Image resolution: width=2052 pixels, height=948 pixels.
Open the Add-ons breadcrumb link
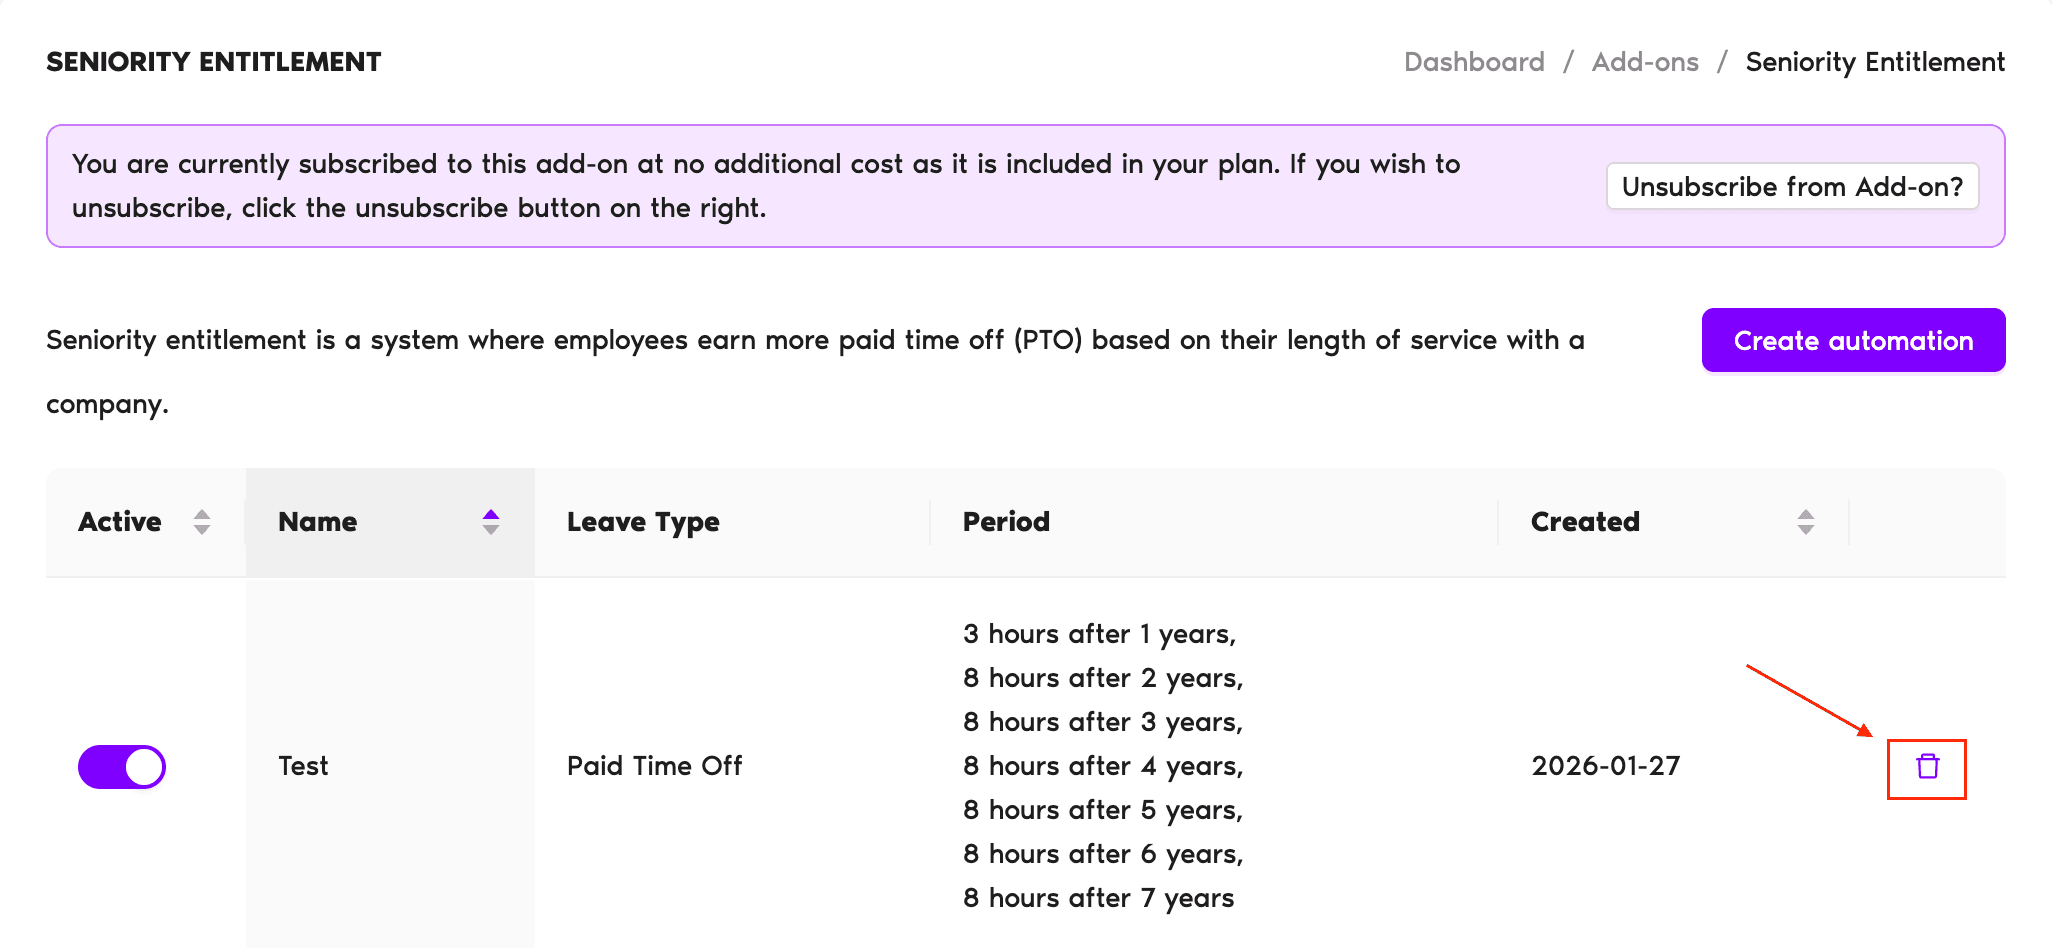pyautogui.click(x=1645, y=62)
